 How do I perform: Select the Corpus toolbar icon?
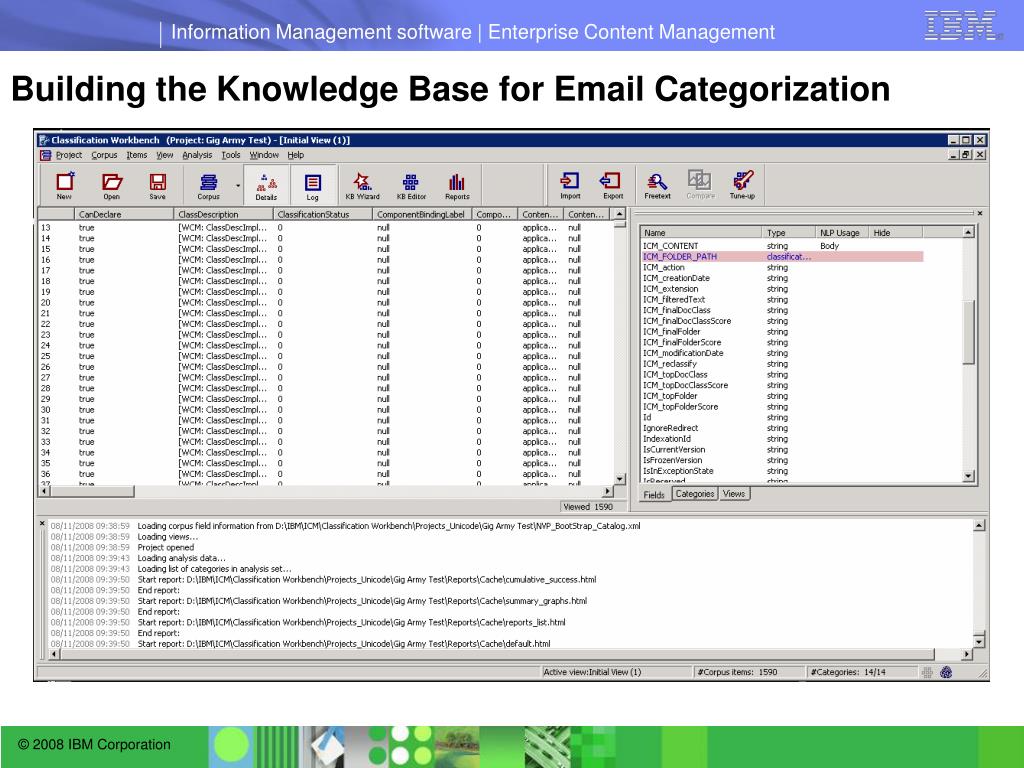tap(208, 185)
